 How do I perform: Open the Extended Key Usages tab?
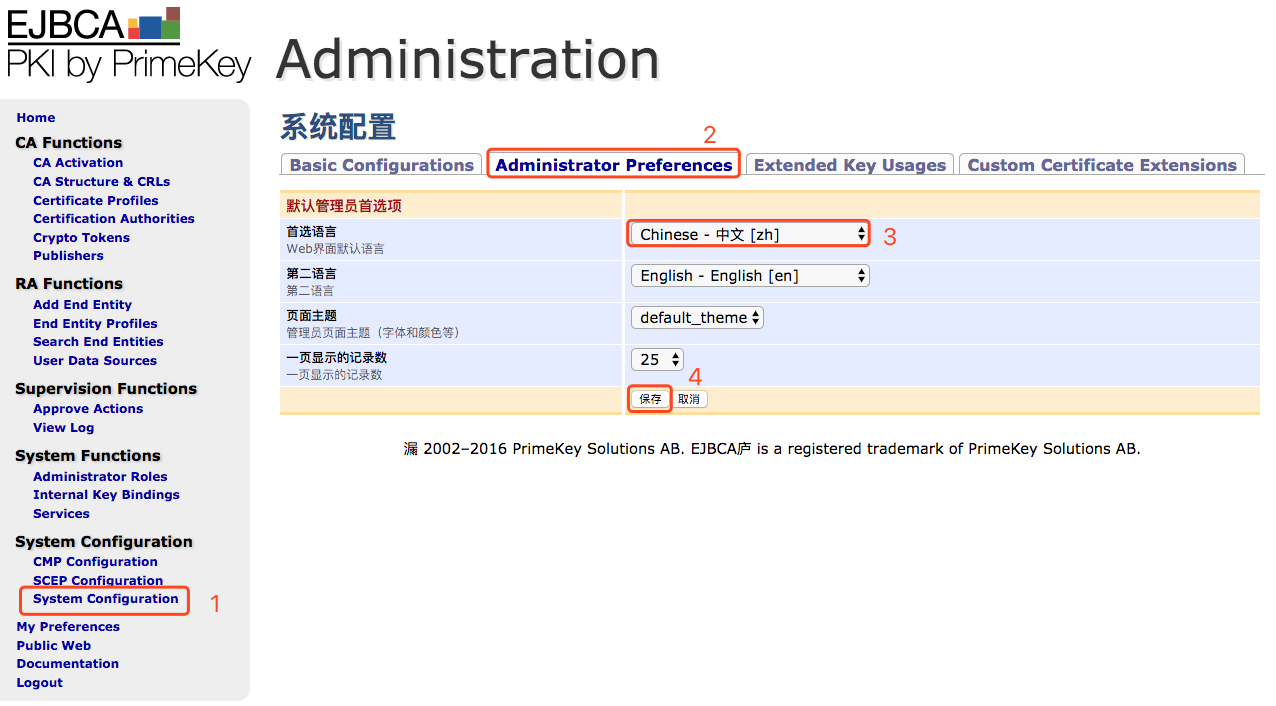coord(849,165)
